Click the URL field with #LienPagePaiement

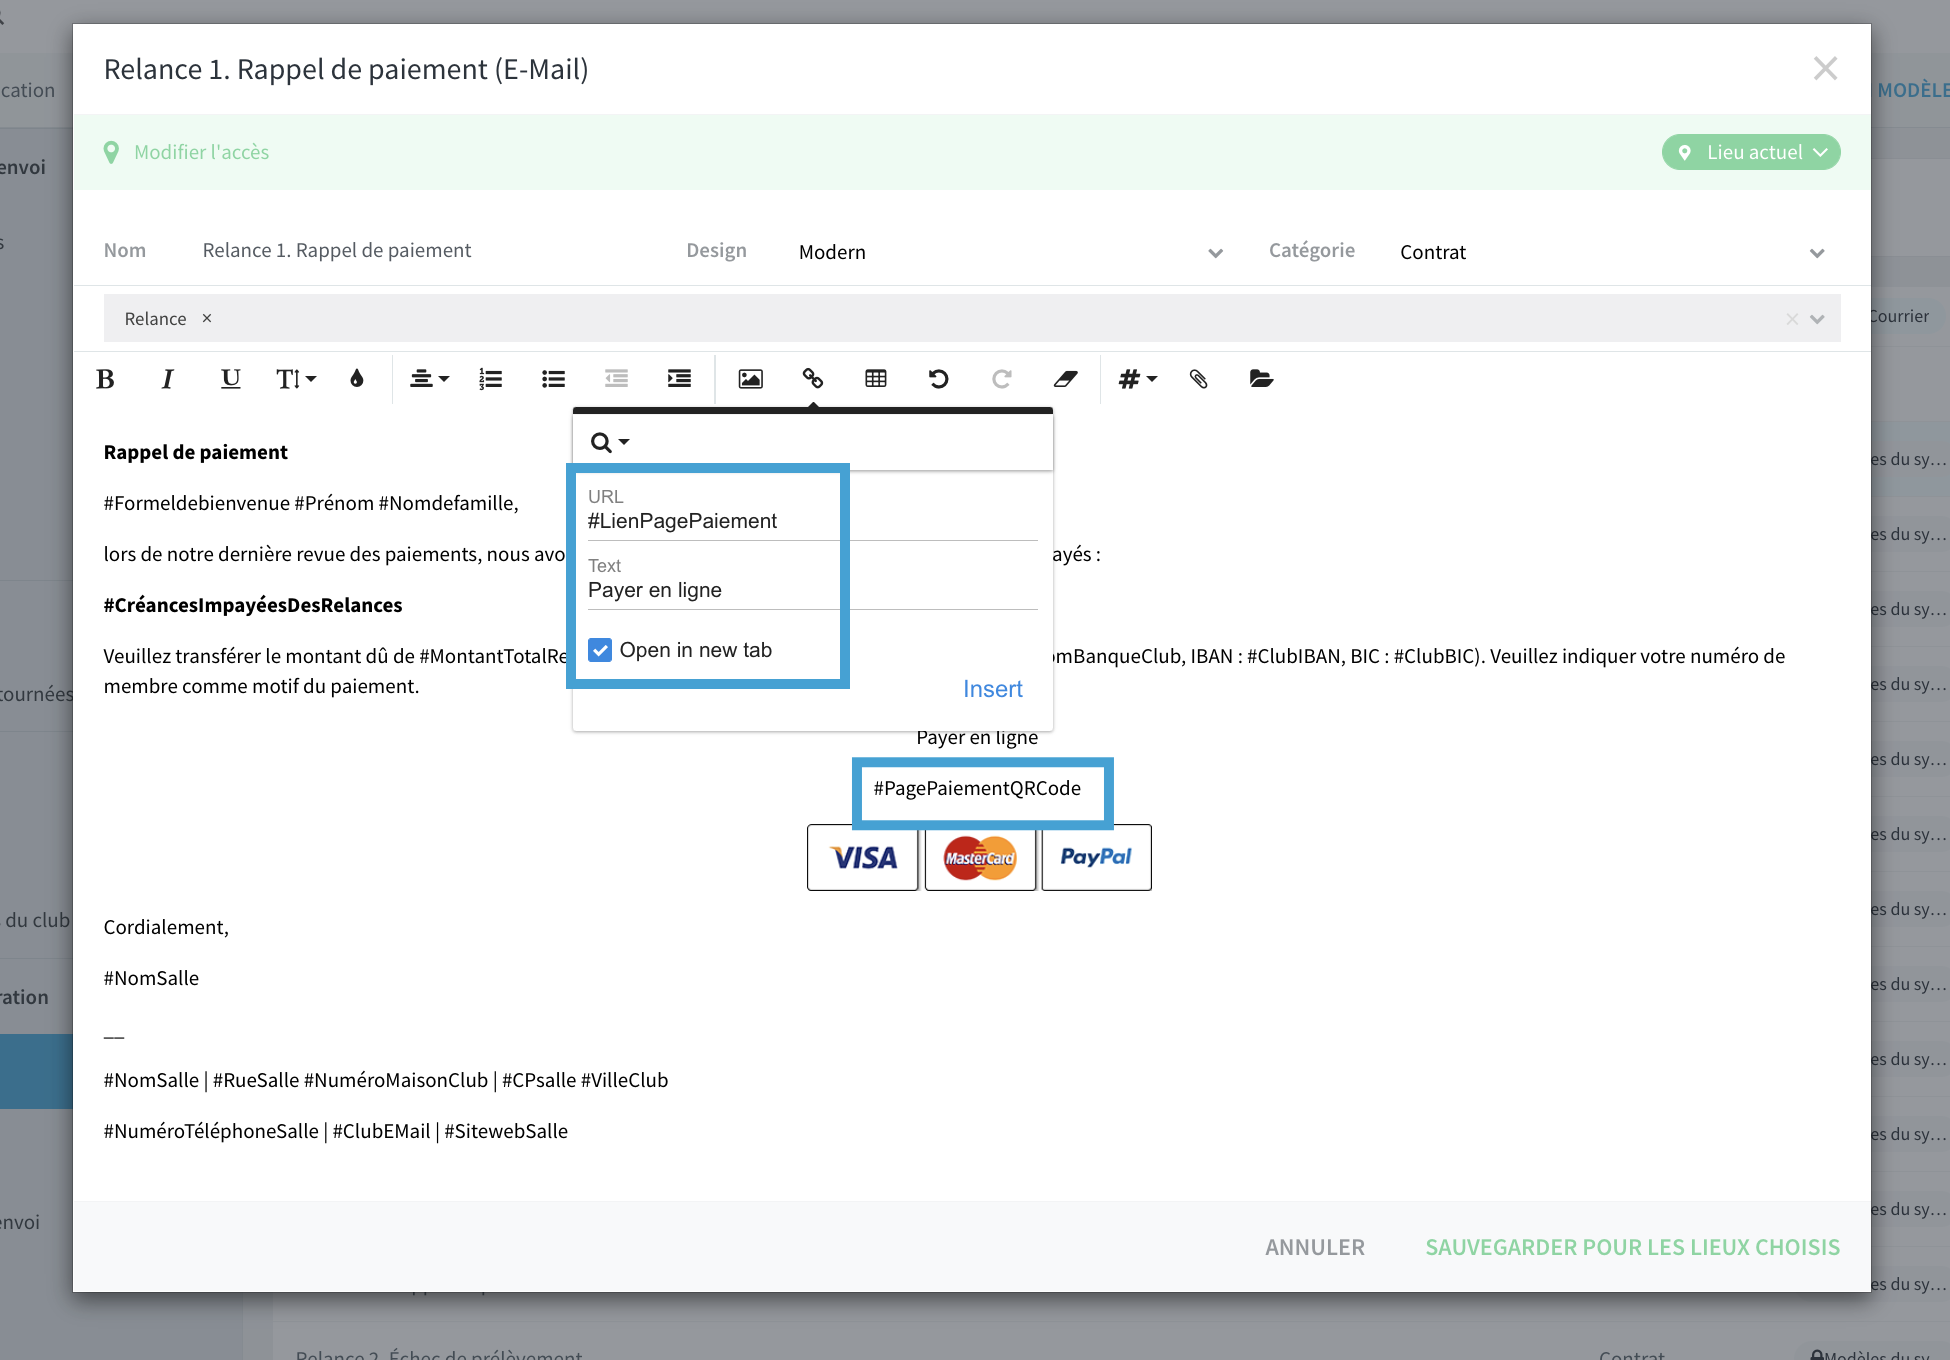[x=812, y=521]
